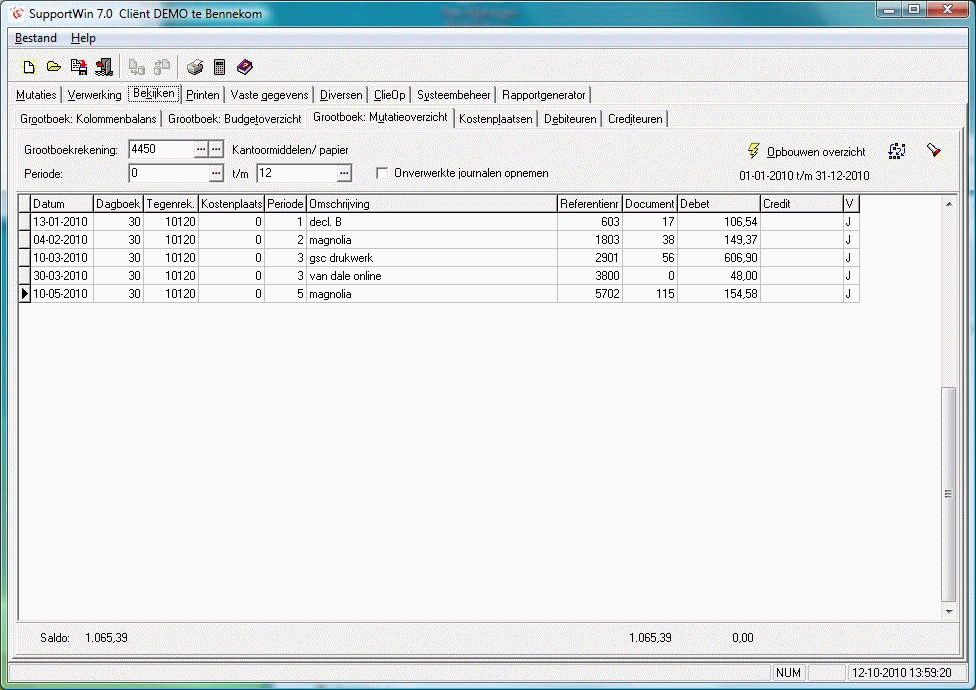This screenshot has height=690, width=976.
Task: Click the vertical scrollbar down arrow
Action: click(949, 611)
